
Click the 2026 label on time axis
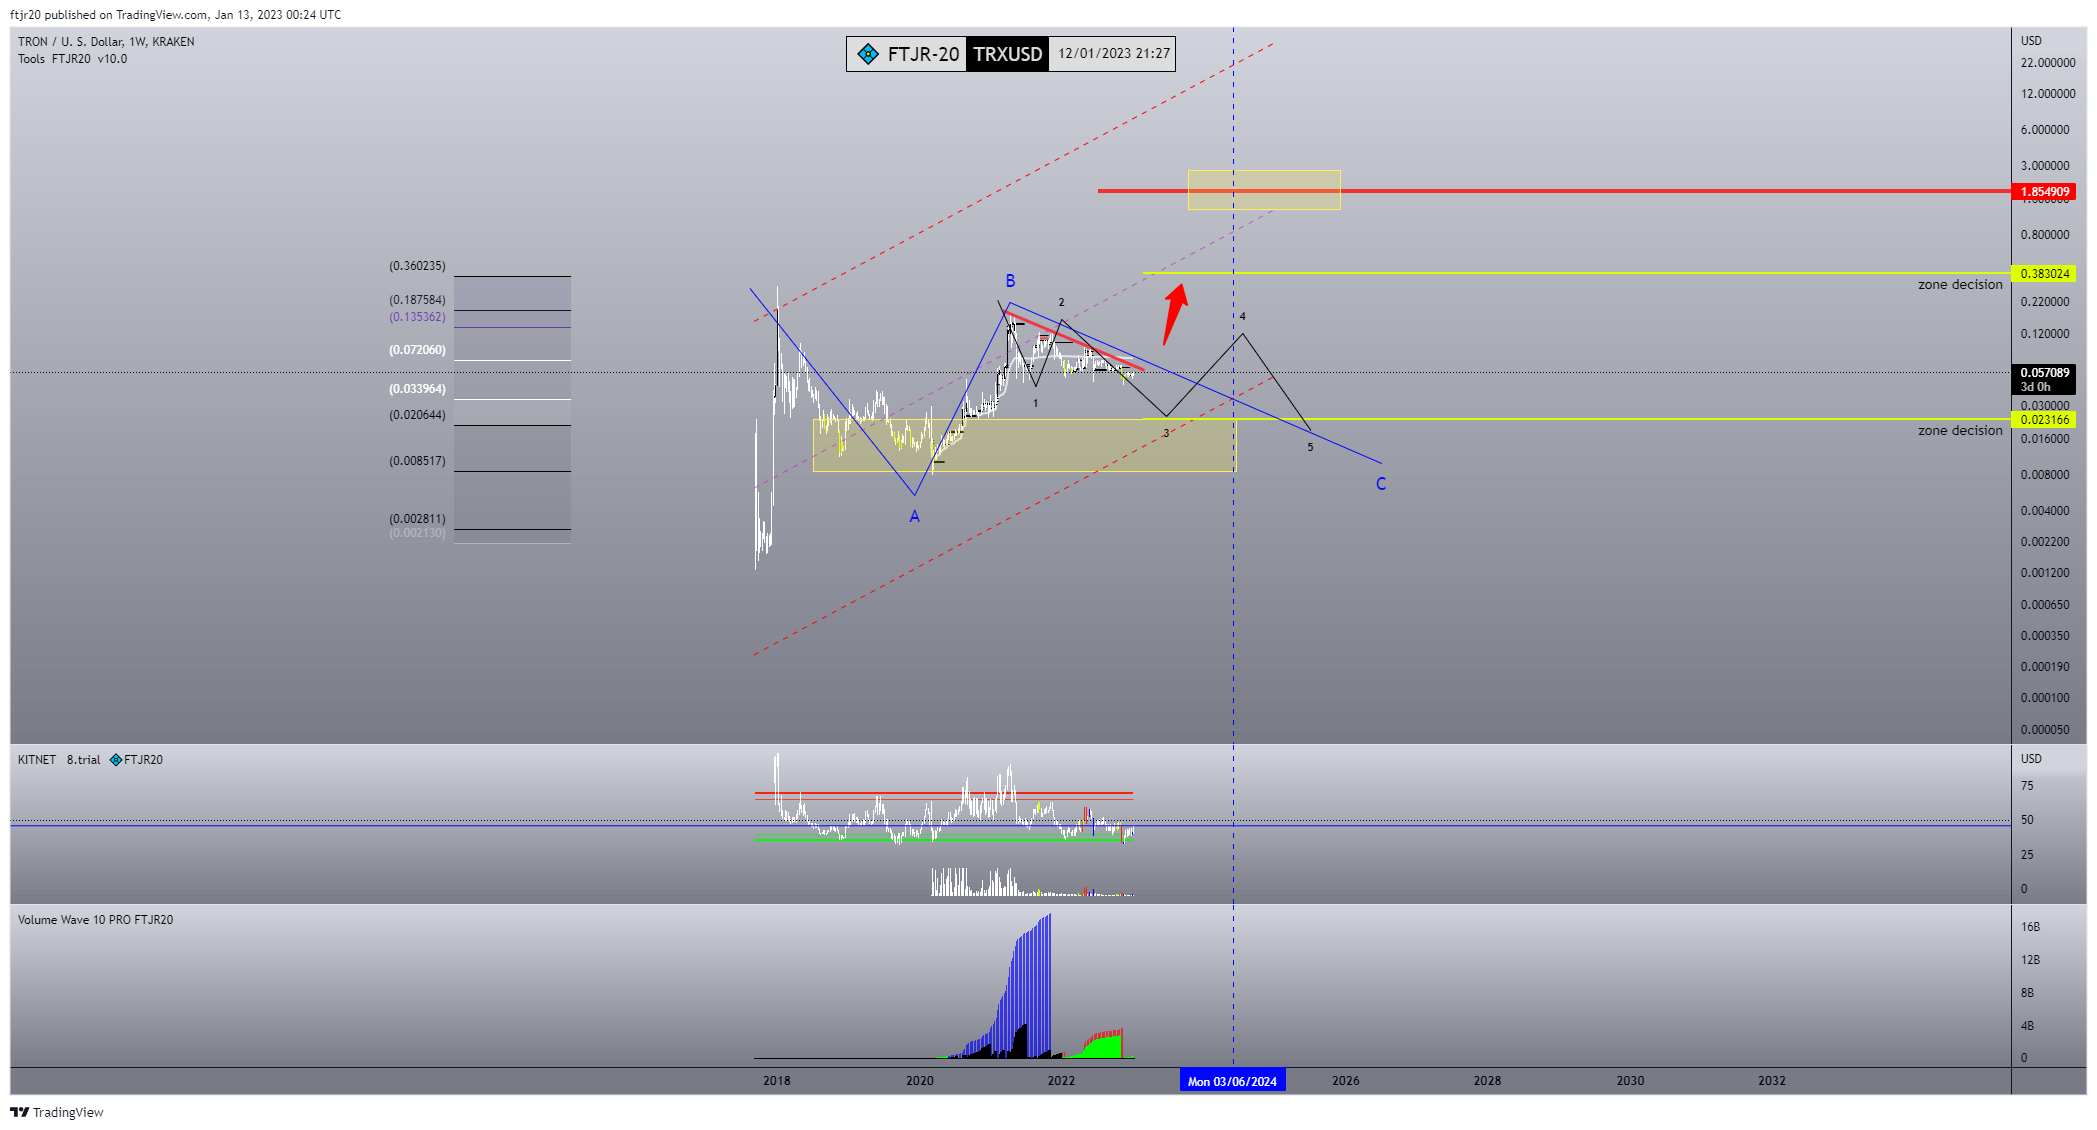[1346, 1081]
